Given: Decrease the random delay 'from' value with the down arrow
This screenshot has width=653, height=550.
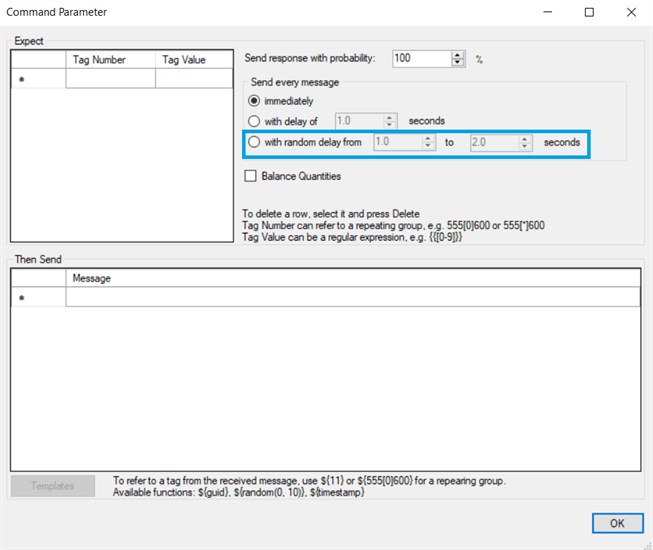Looking at the screenshot, I should [x=428, y=146].
